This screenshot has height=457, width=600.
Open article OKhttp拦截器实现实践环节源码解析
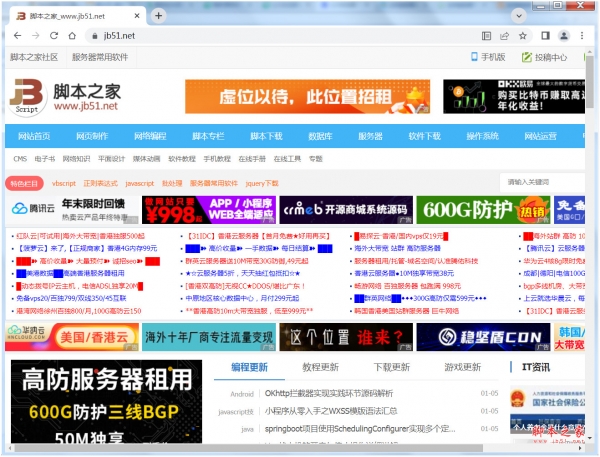(x=329, y=393)
